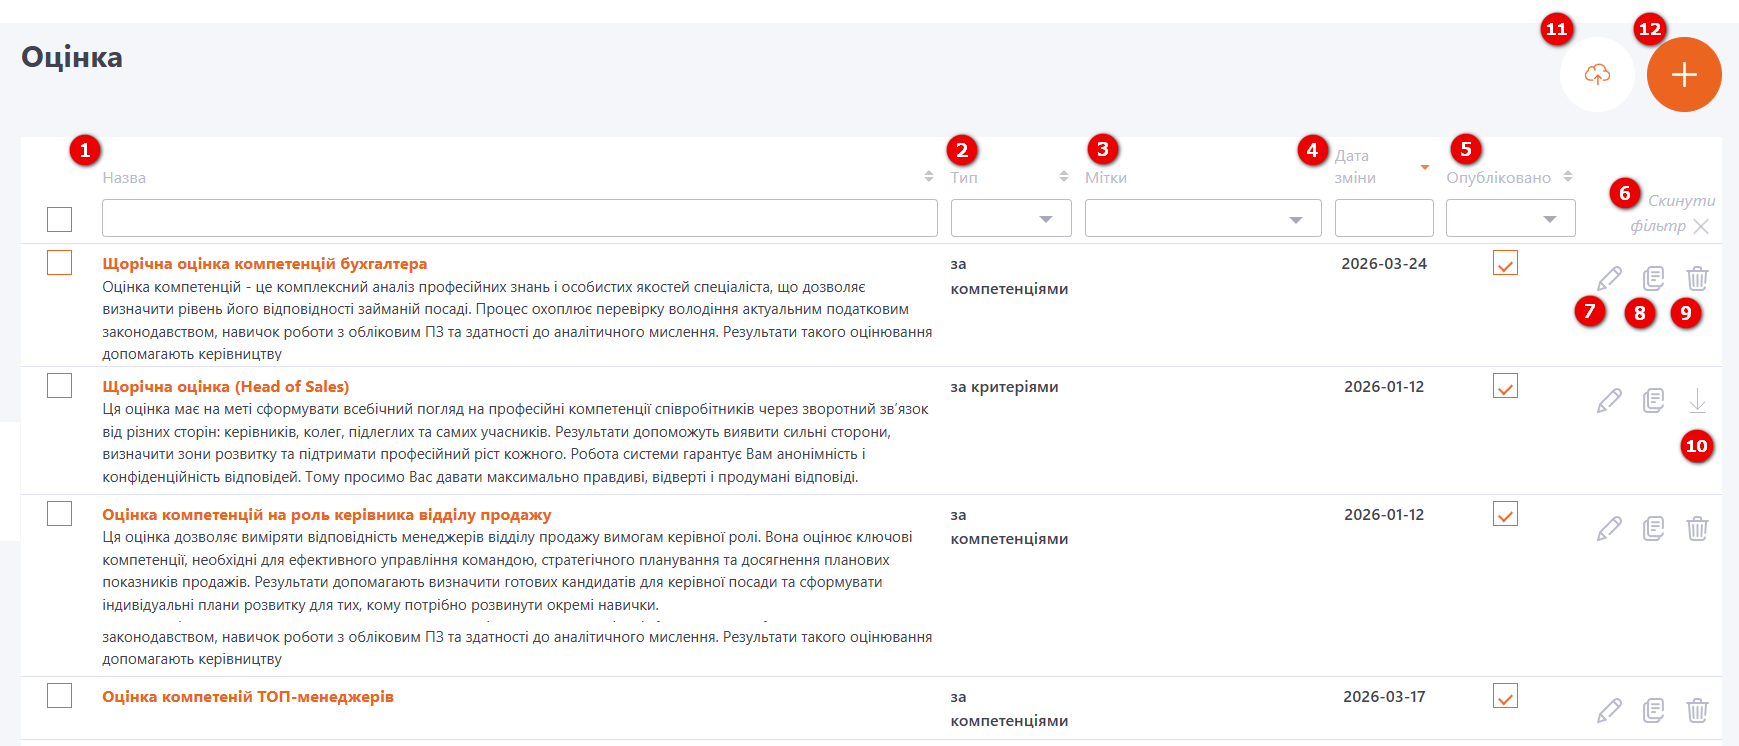
Task: Go to 'Оцінка компетенцій на роль керівника відділу продажу'
Action: [x=327, y=515]
